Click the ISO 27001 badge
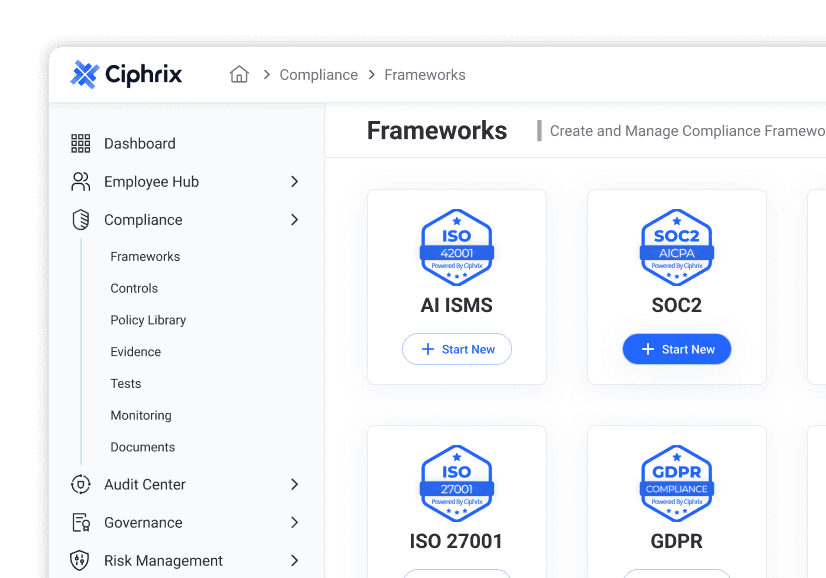This screenshot has width=826, height=578. pyautogui.click(x=457, y=484)
